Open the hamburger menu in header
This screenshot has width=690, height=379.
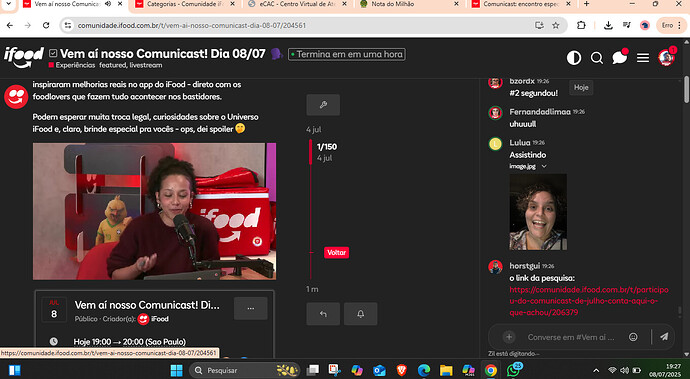click(x=643, y=58)
